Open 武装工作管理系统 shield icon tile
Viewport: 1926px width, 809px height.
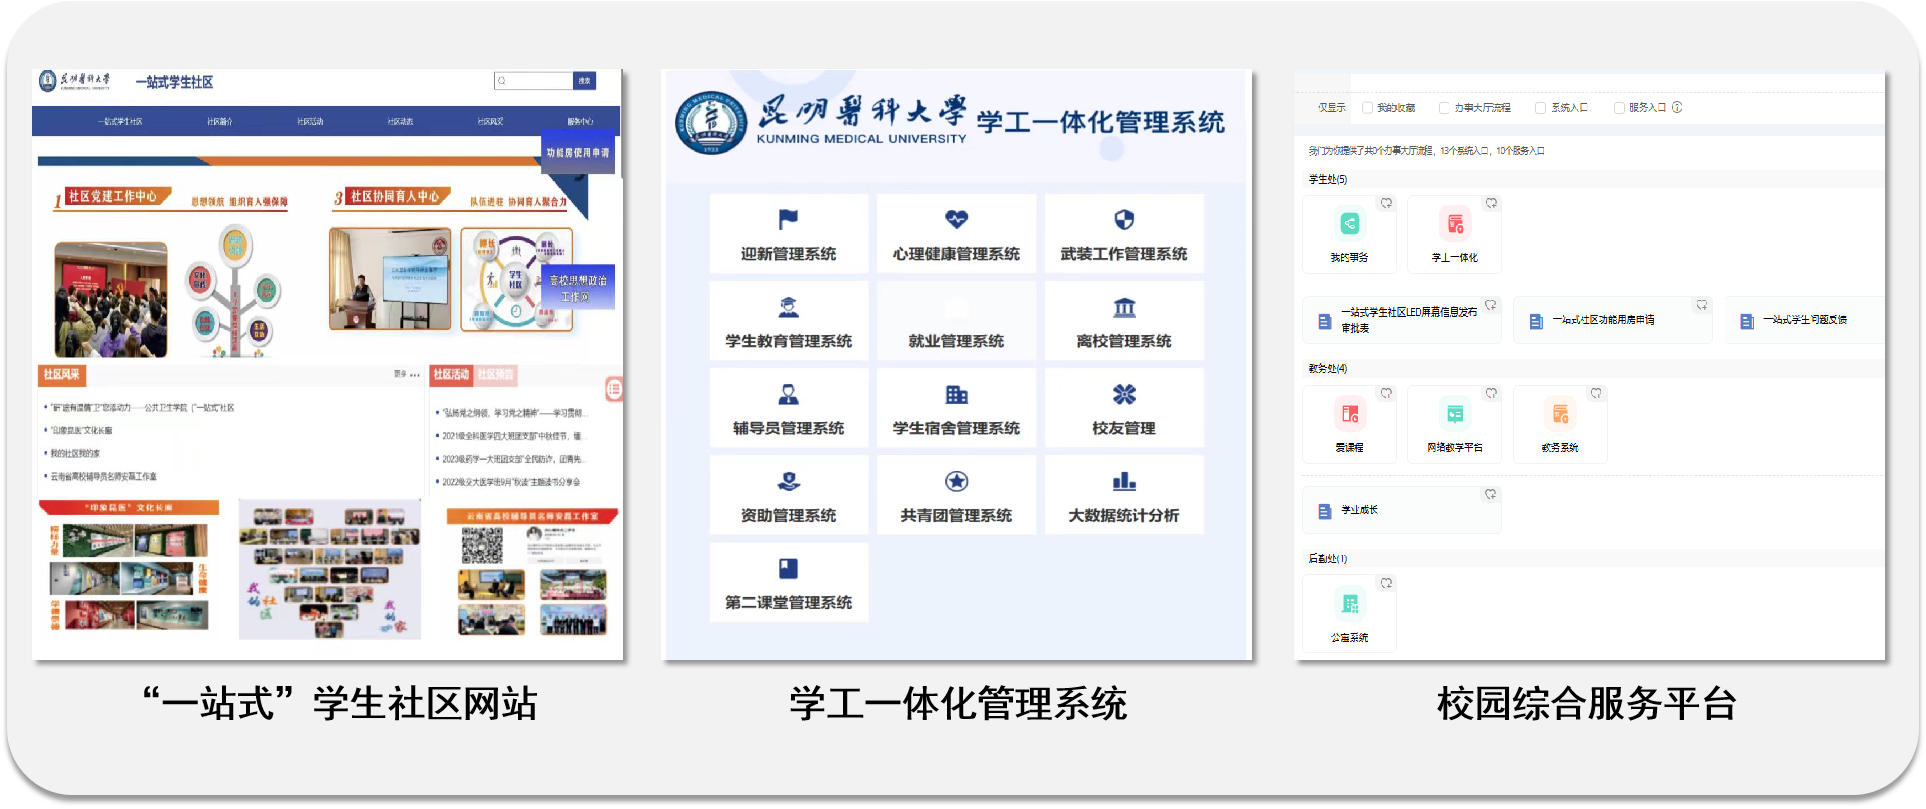[1124, 234]
